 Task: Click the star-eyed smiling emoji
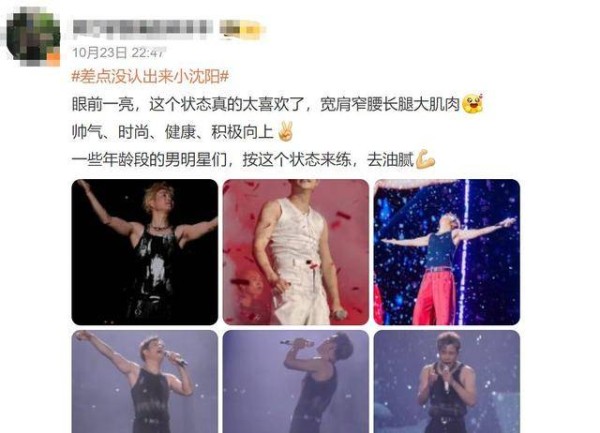(473, 103)
